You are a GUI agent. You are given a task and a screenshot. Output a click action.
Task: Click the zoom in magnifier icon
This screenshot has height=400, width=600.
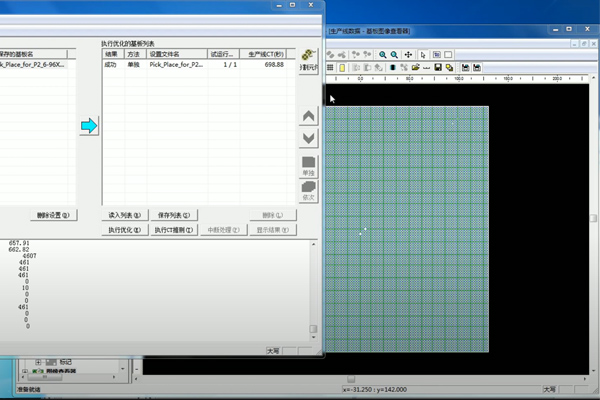click(x=382, y=55)
